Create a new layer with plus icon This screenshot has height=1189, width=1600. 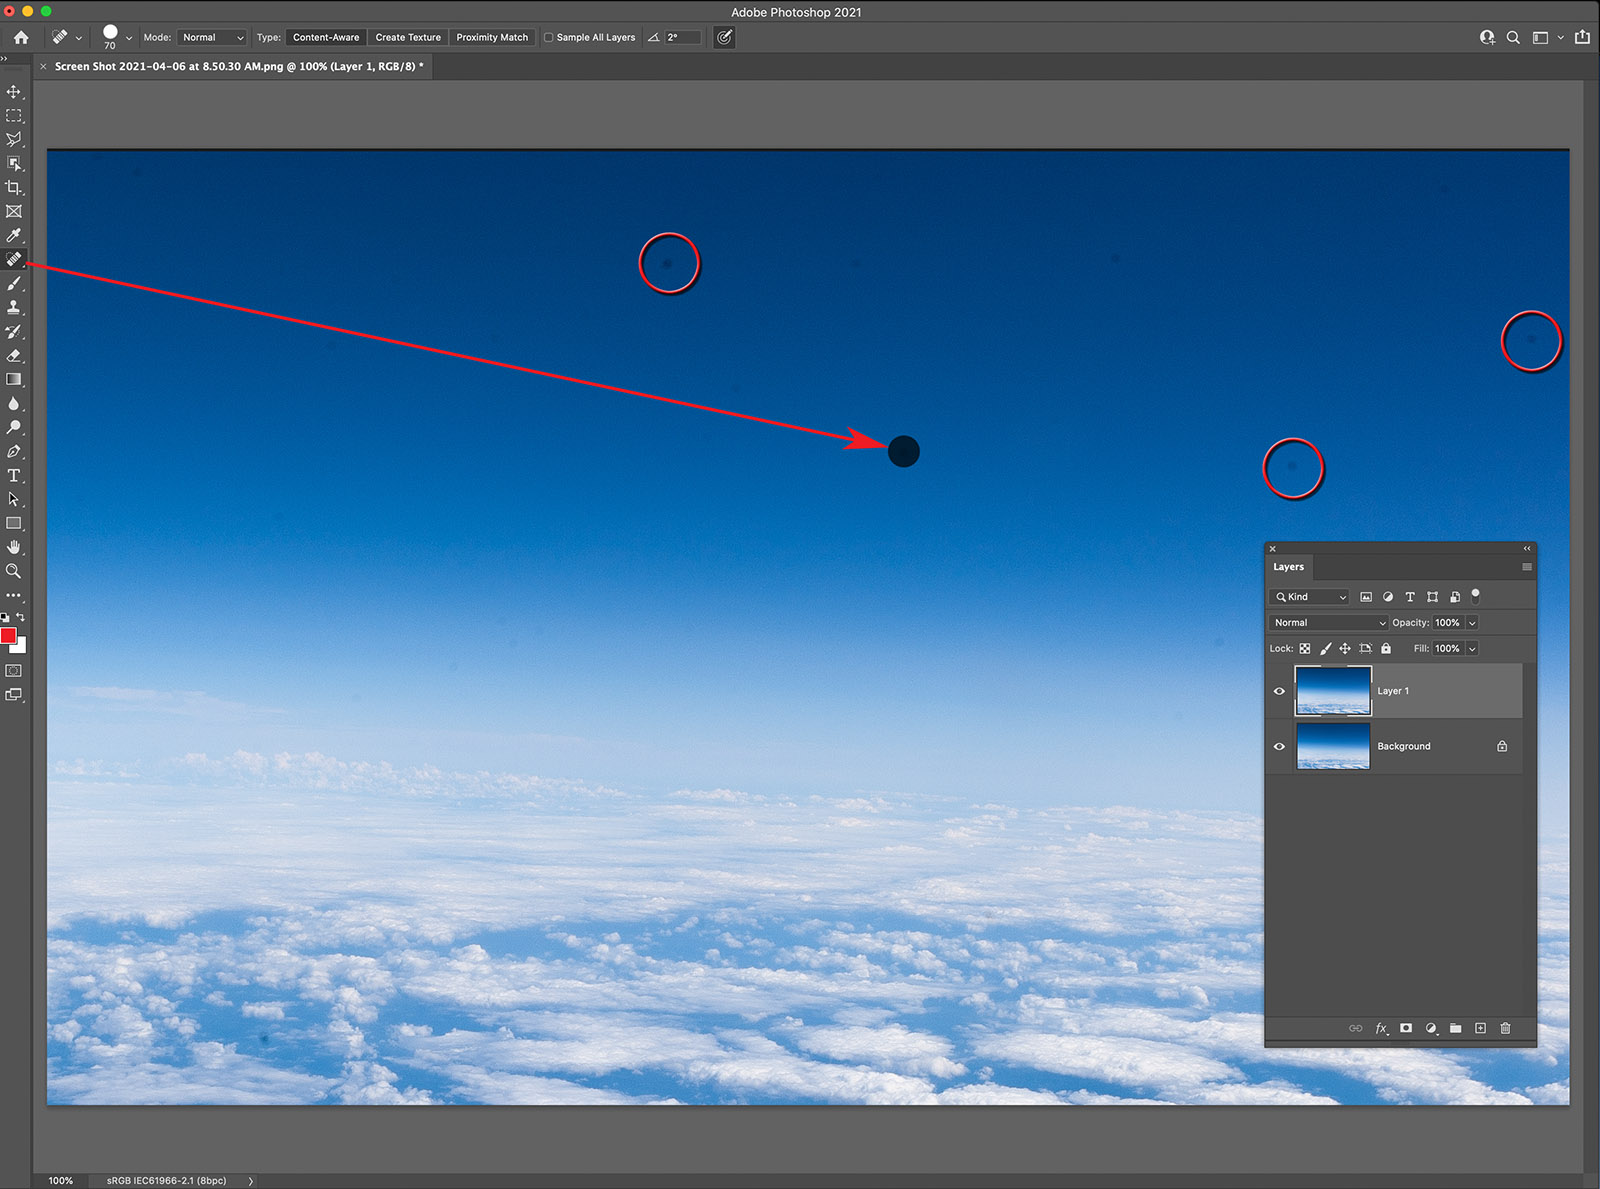1480,1028
